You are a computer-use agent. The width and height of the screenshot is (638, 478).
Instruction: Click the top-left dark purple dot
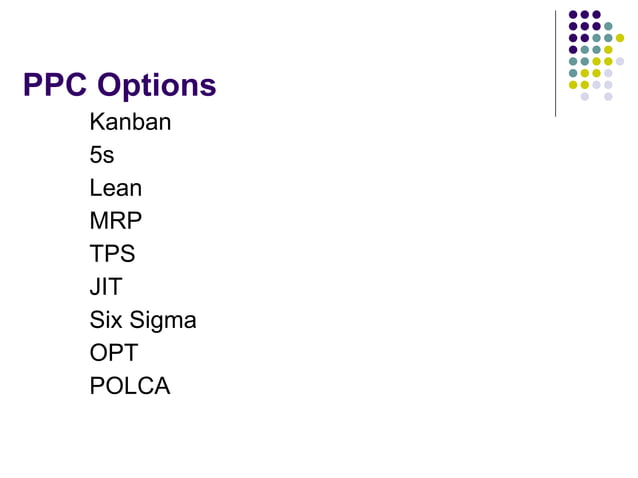click(573, 15)
